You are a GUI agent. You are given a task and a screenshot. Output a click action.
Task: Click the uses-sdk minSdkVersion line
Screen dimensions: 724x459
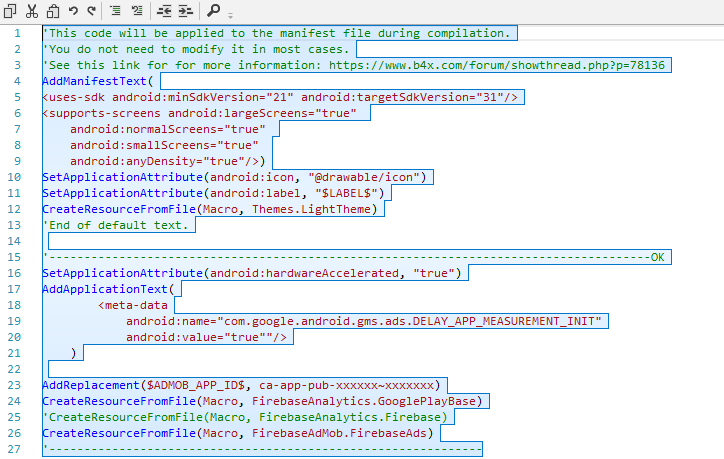(x=280, y=97)
